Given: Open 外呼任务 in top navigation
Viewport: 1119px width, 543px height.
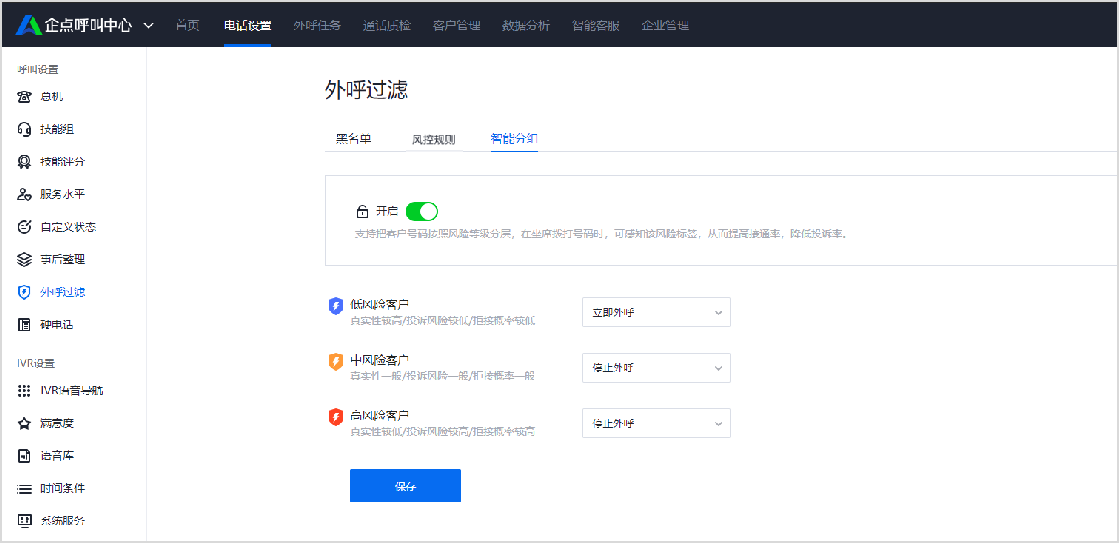Looking at the screenshot, I should tap(316, 25).
